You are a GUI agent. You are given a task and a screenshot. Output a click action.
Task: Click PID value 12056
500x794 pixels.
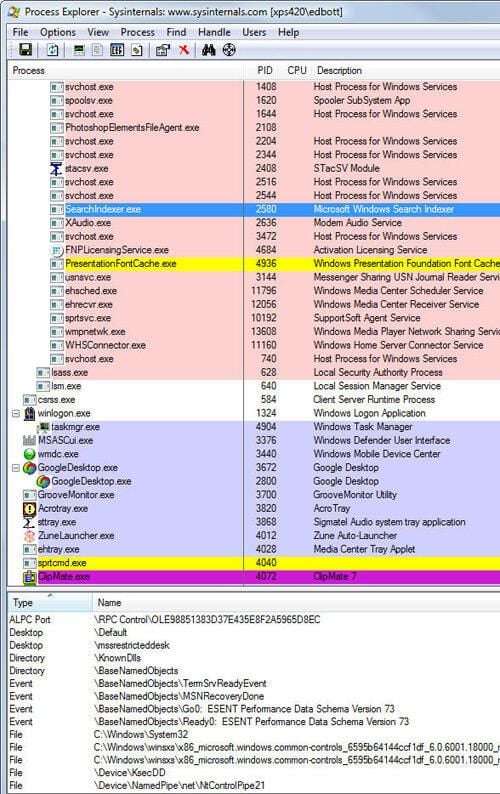pos(264,304)
